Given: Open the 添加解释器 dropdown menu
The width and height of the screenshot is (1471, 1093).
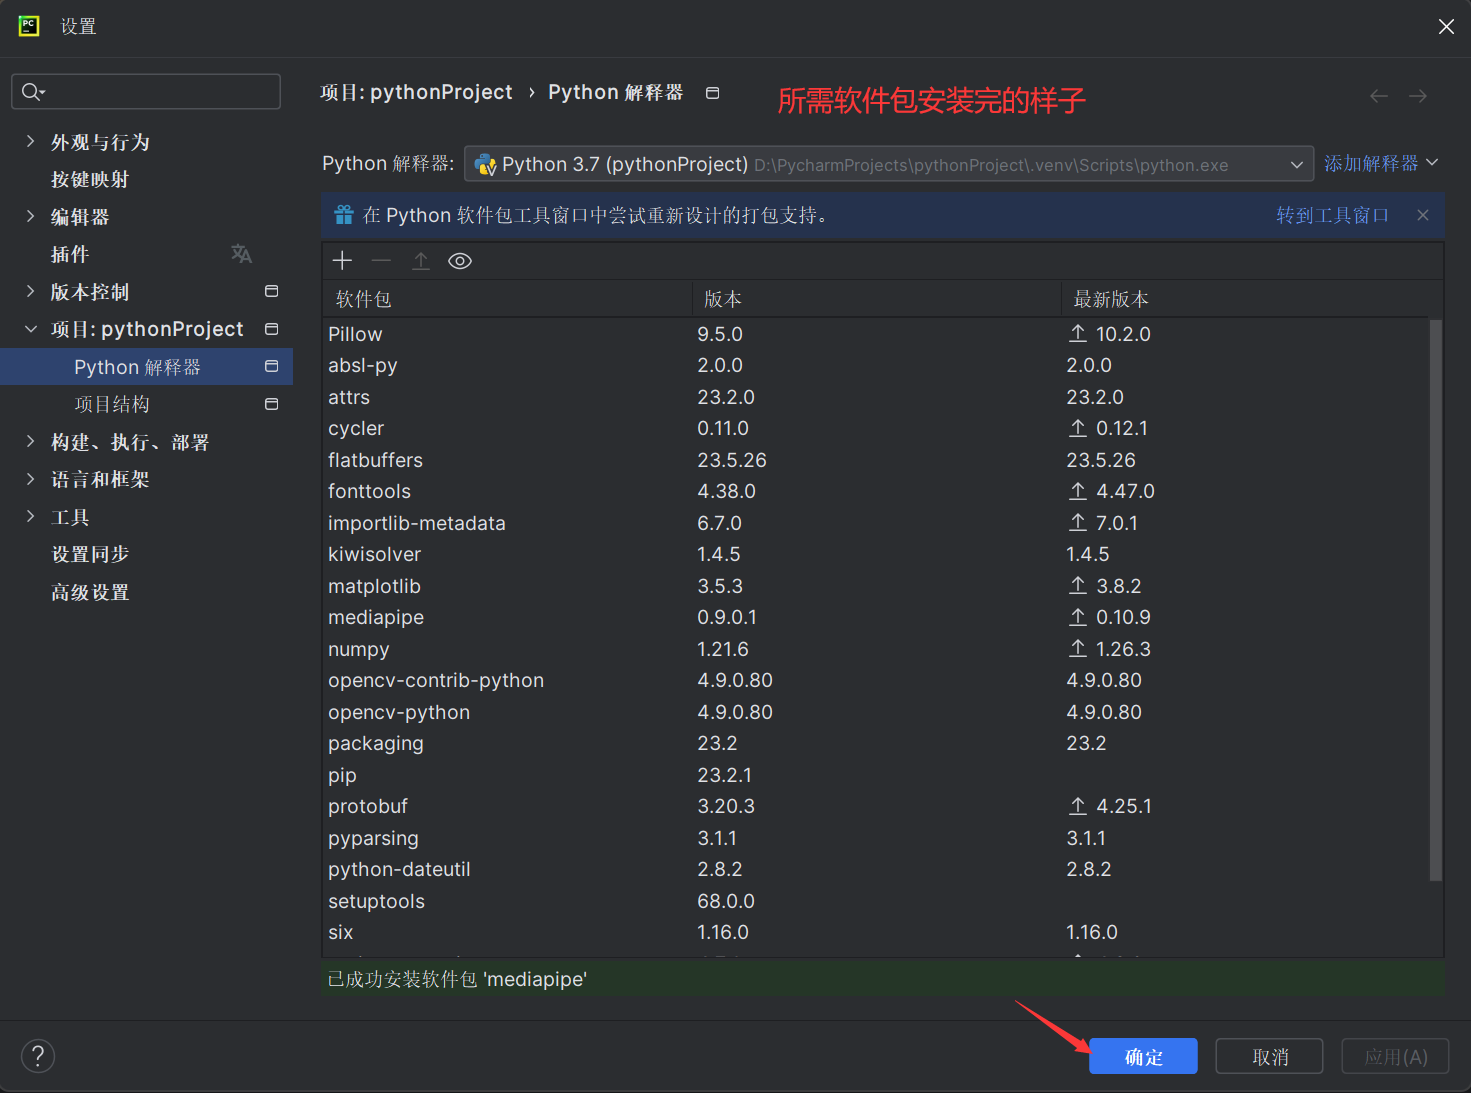Looking at the screenshot, I should 1381,163.
